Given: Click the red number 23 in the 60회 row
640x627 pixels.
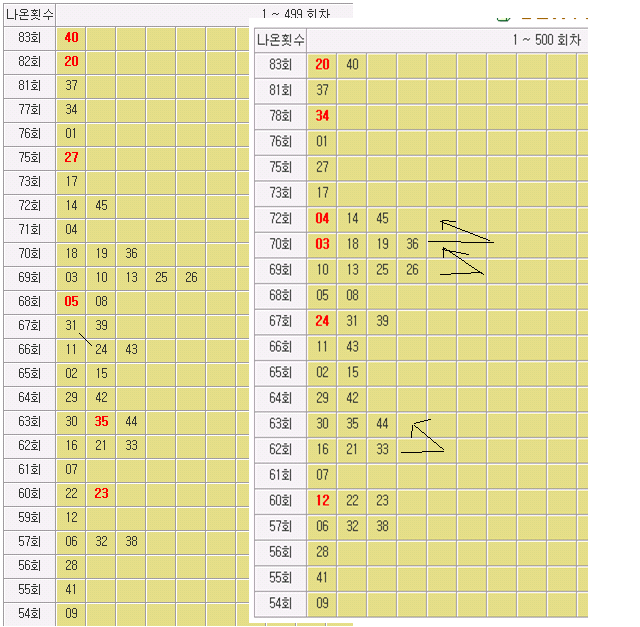Looking at the screenshot, I should click(x=101, y=493).
